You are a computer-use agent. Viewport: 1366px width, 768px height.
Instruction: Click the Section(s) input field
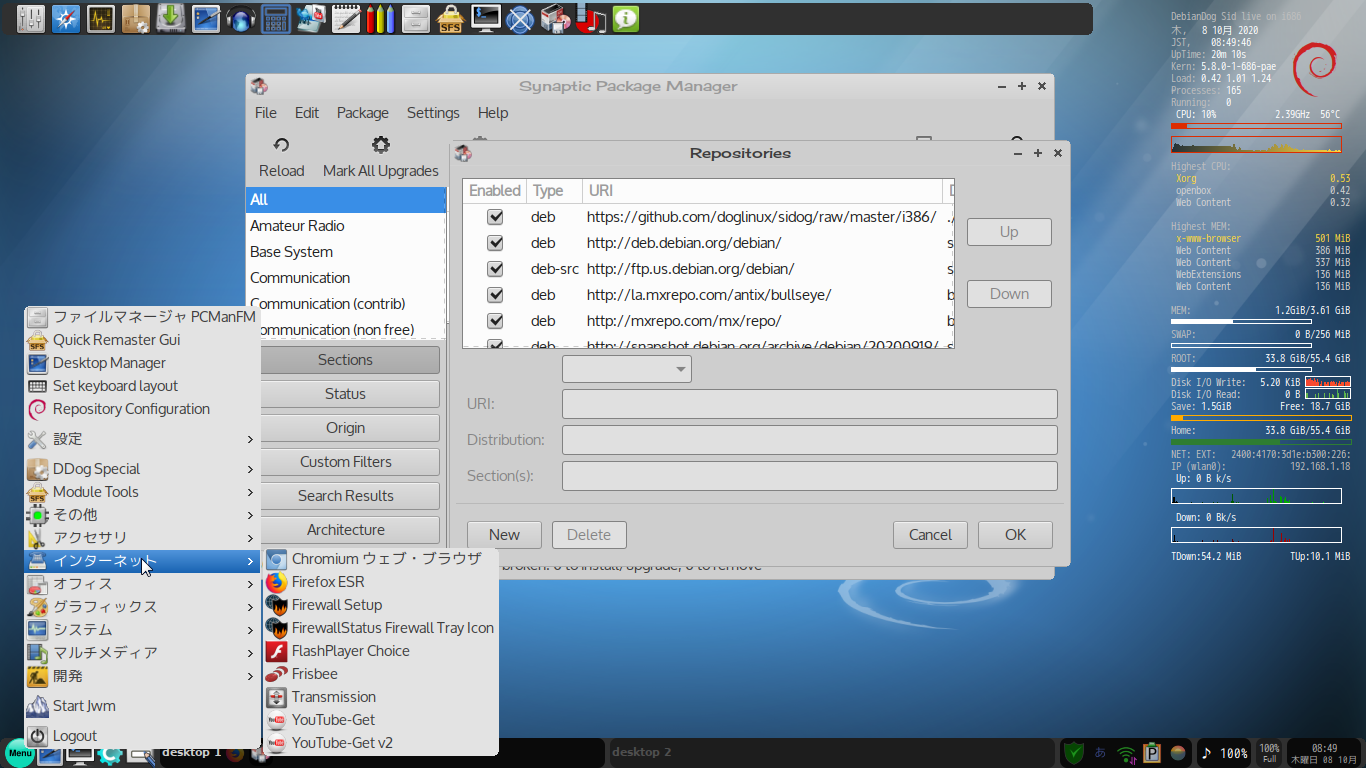pyautogui.click(x=810, y=476)
